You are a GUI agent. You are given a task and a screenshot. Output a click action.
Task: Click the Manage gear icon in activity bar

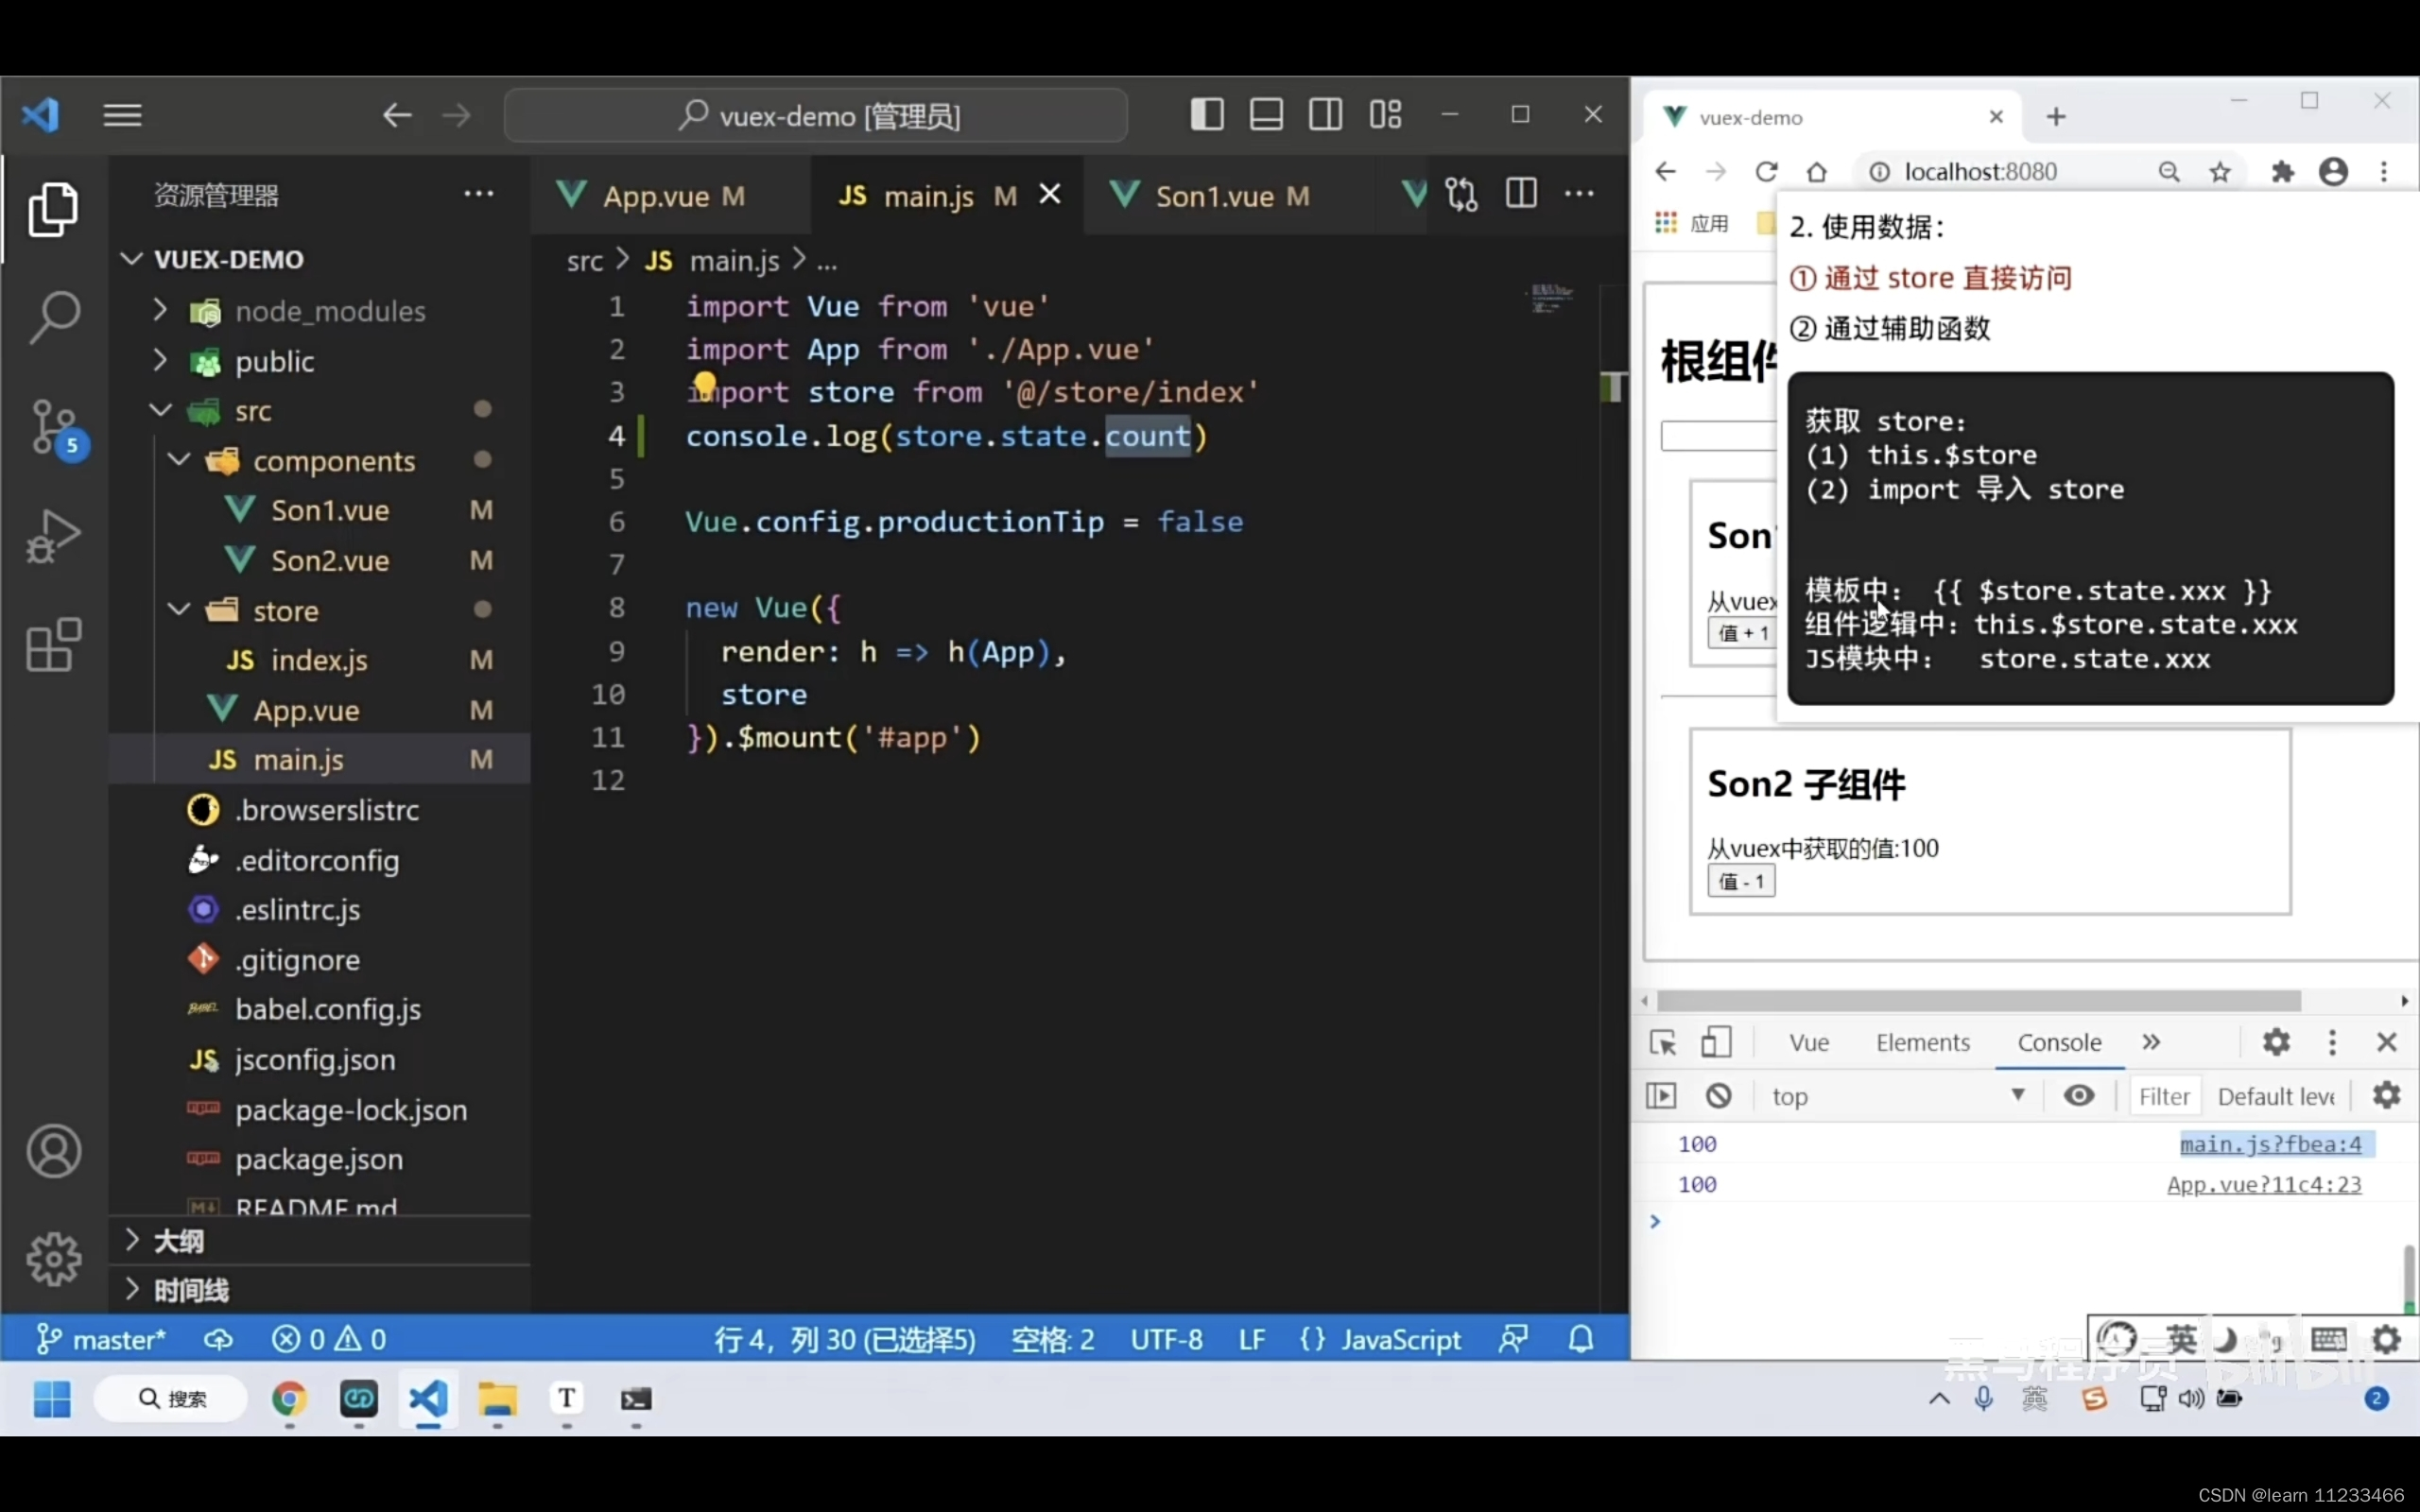click(x=54, y=1258)
